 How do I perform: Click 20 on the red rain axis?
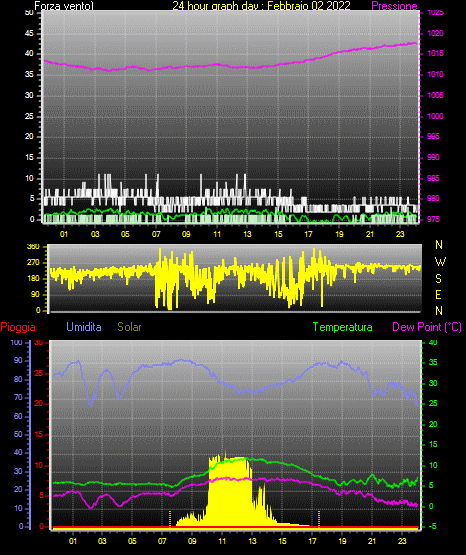tap(39, 404)
